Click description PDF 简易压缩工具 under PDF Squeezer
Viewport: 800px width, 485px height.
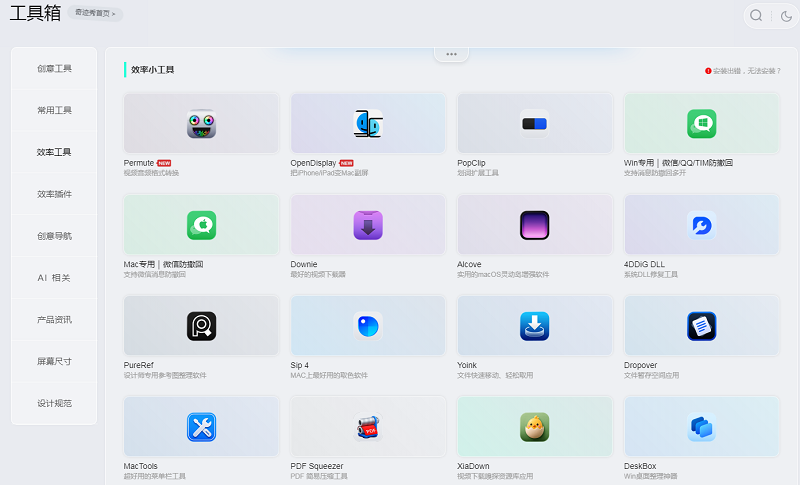click(319, 476)
